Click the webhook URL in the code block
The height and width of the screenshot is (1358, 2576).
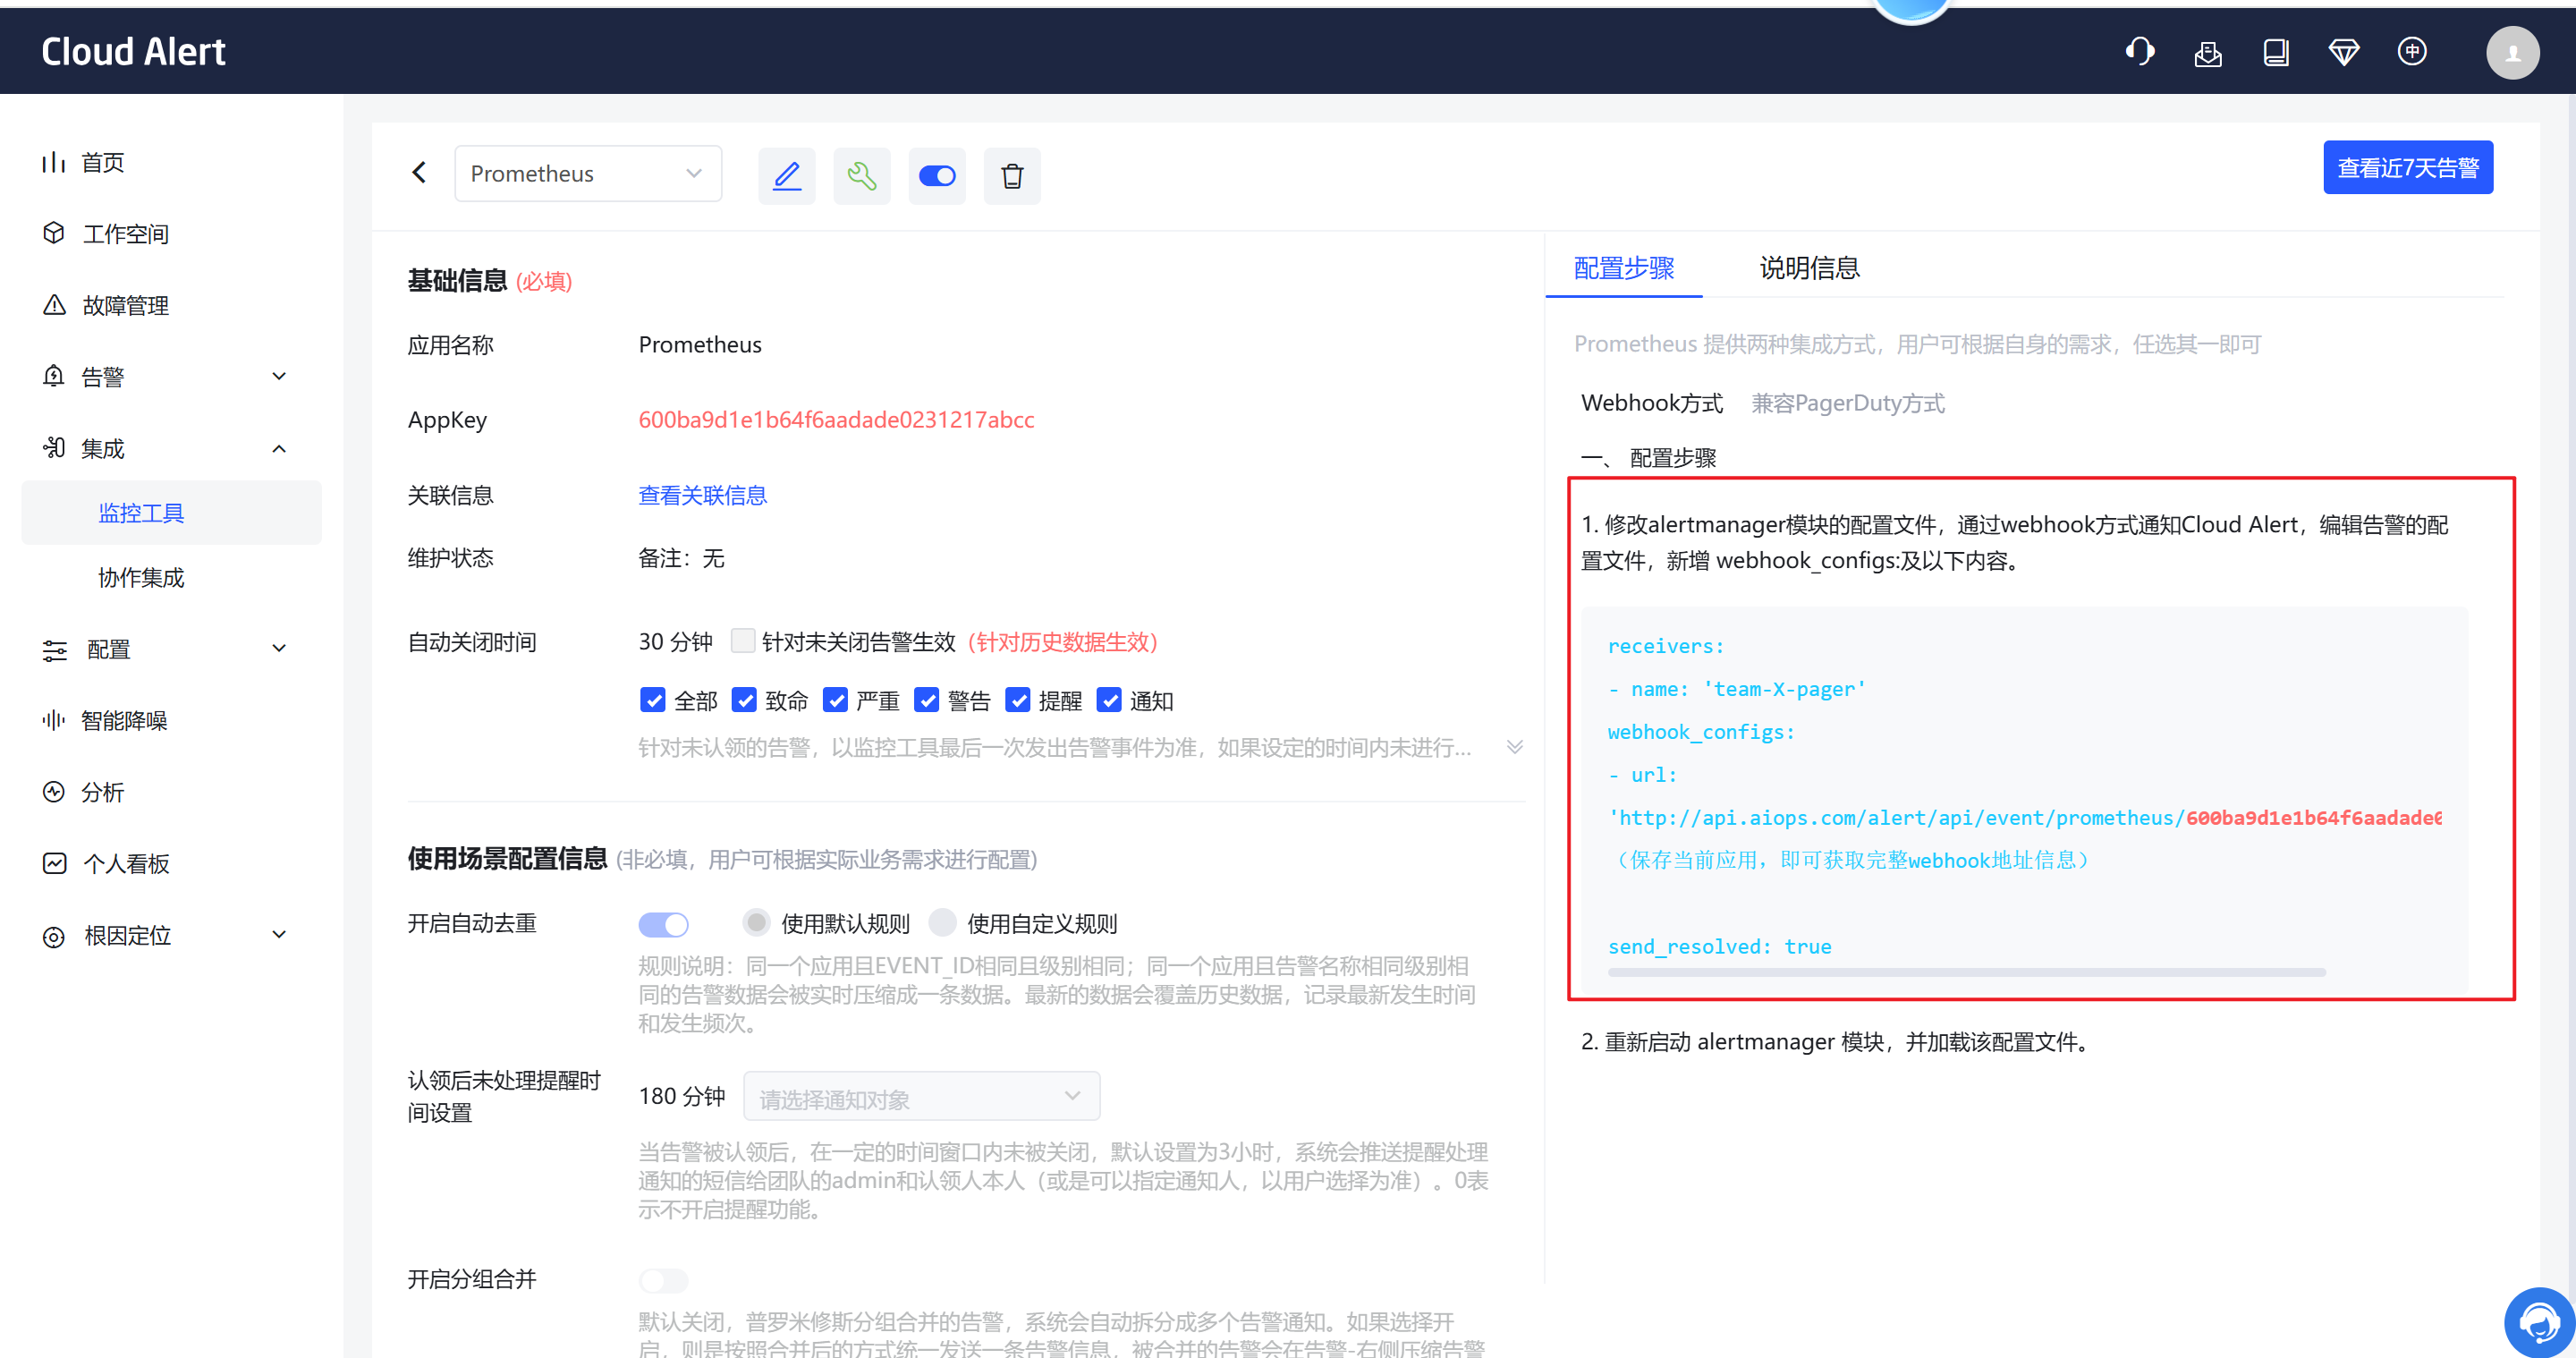[2024, 817]
